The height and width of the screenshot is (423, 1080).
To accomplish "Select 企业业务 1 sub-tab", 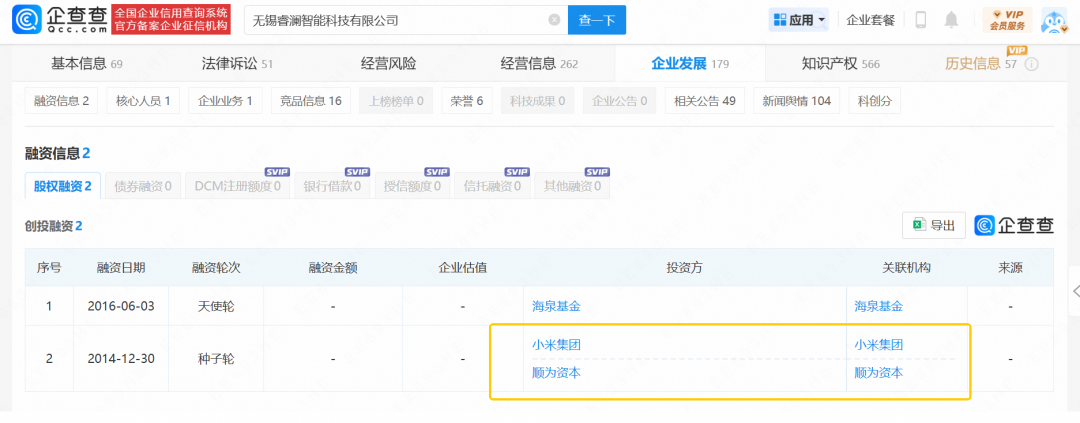I will pyautogui.click(x=225, y=101).
